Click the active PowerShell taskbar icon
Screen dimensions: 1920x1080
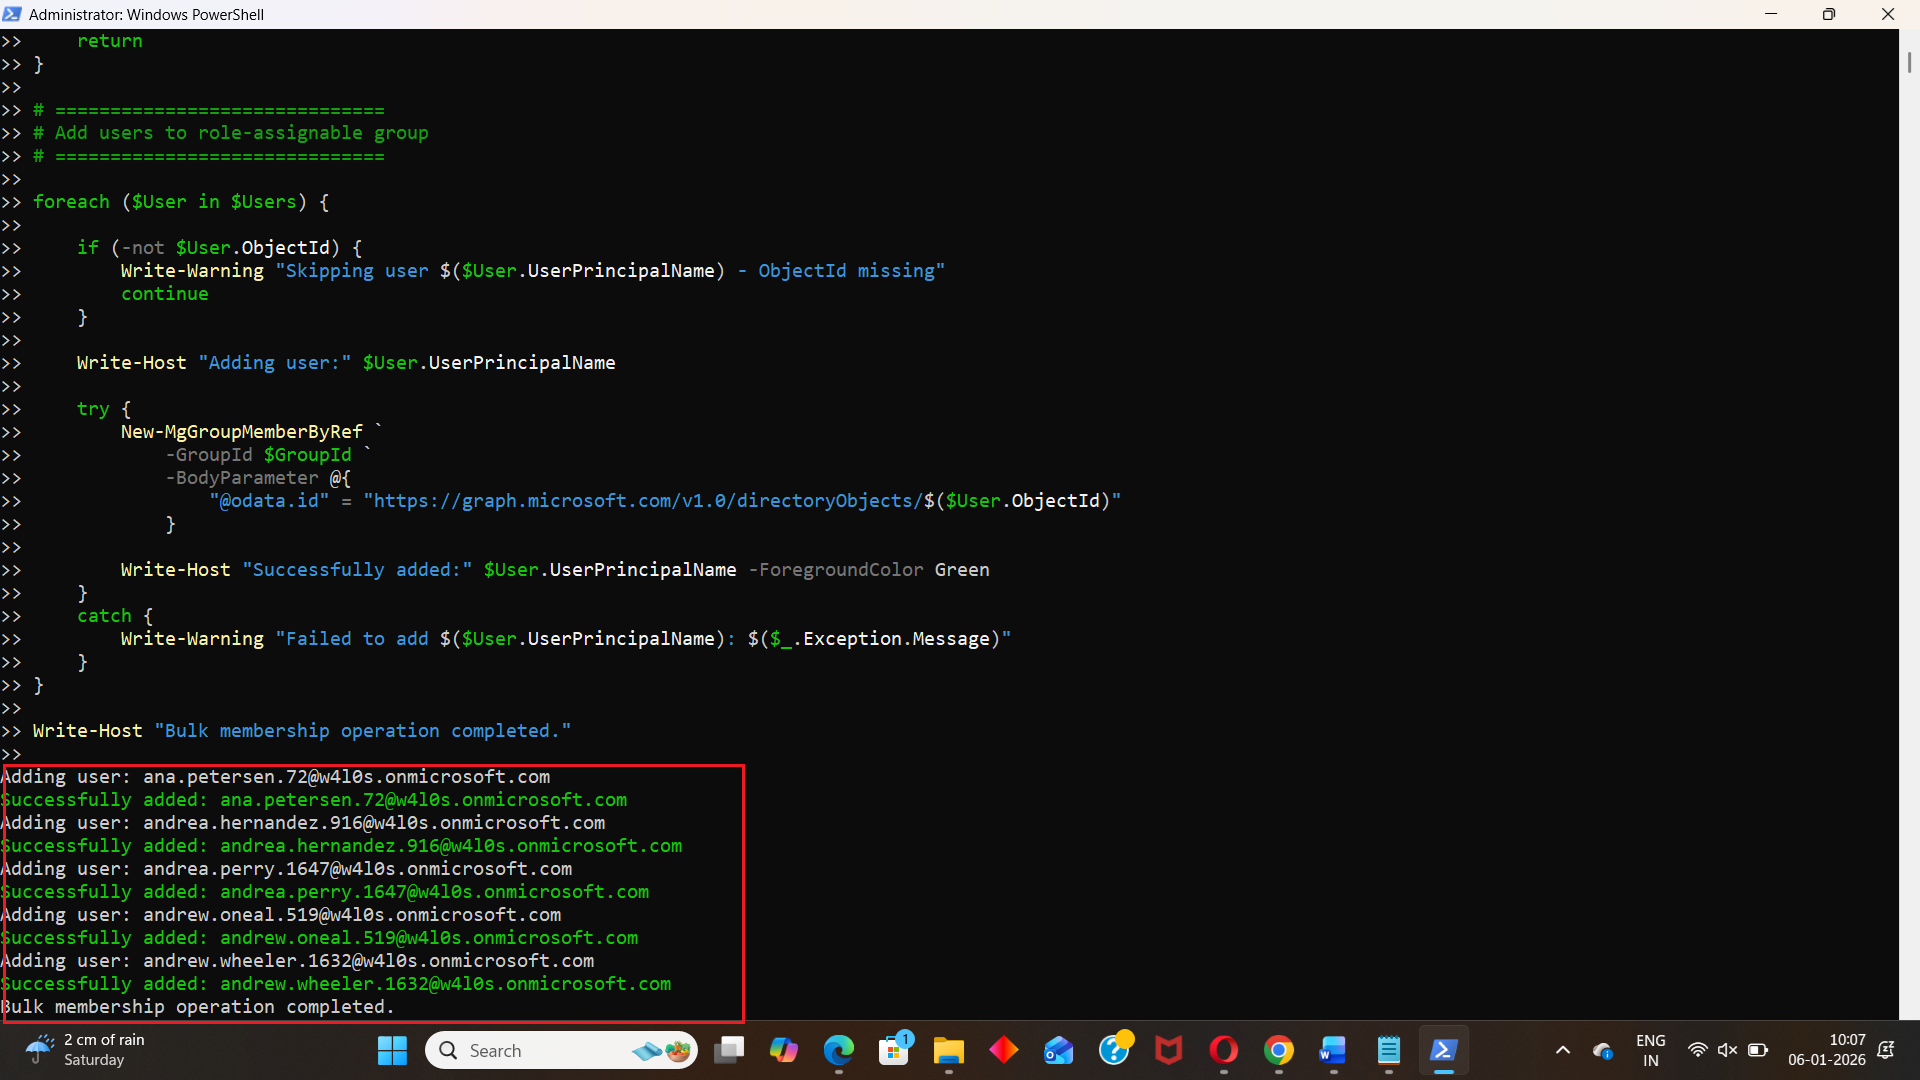coord(1443,1050)
